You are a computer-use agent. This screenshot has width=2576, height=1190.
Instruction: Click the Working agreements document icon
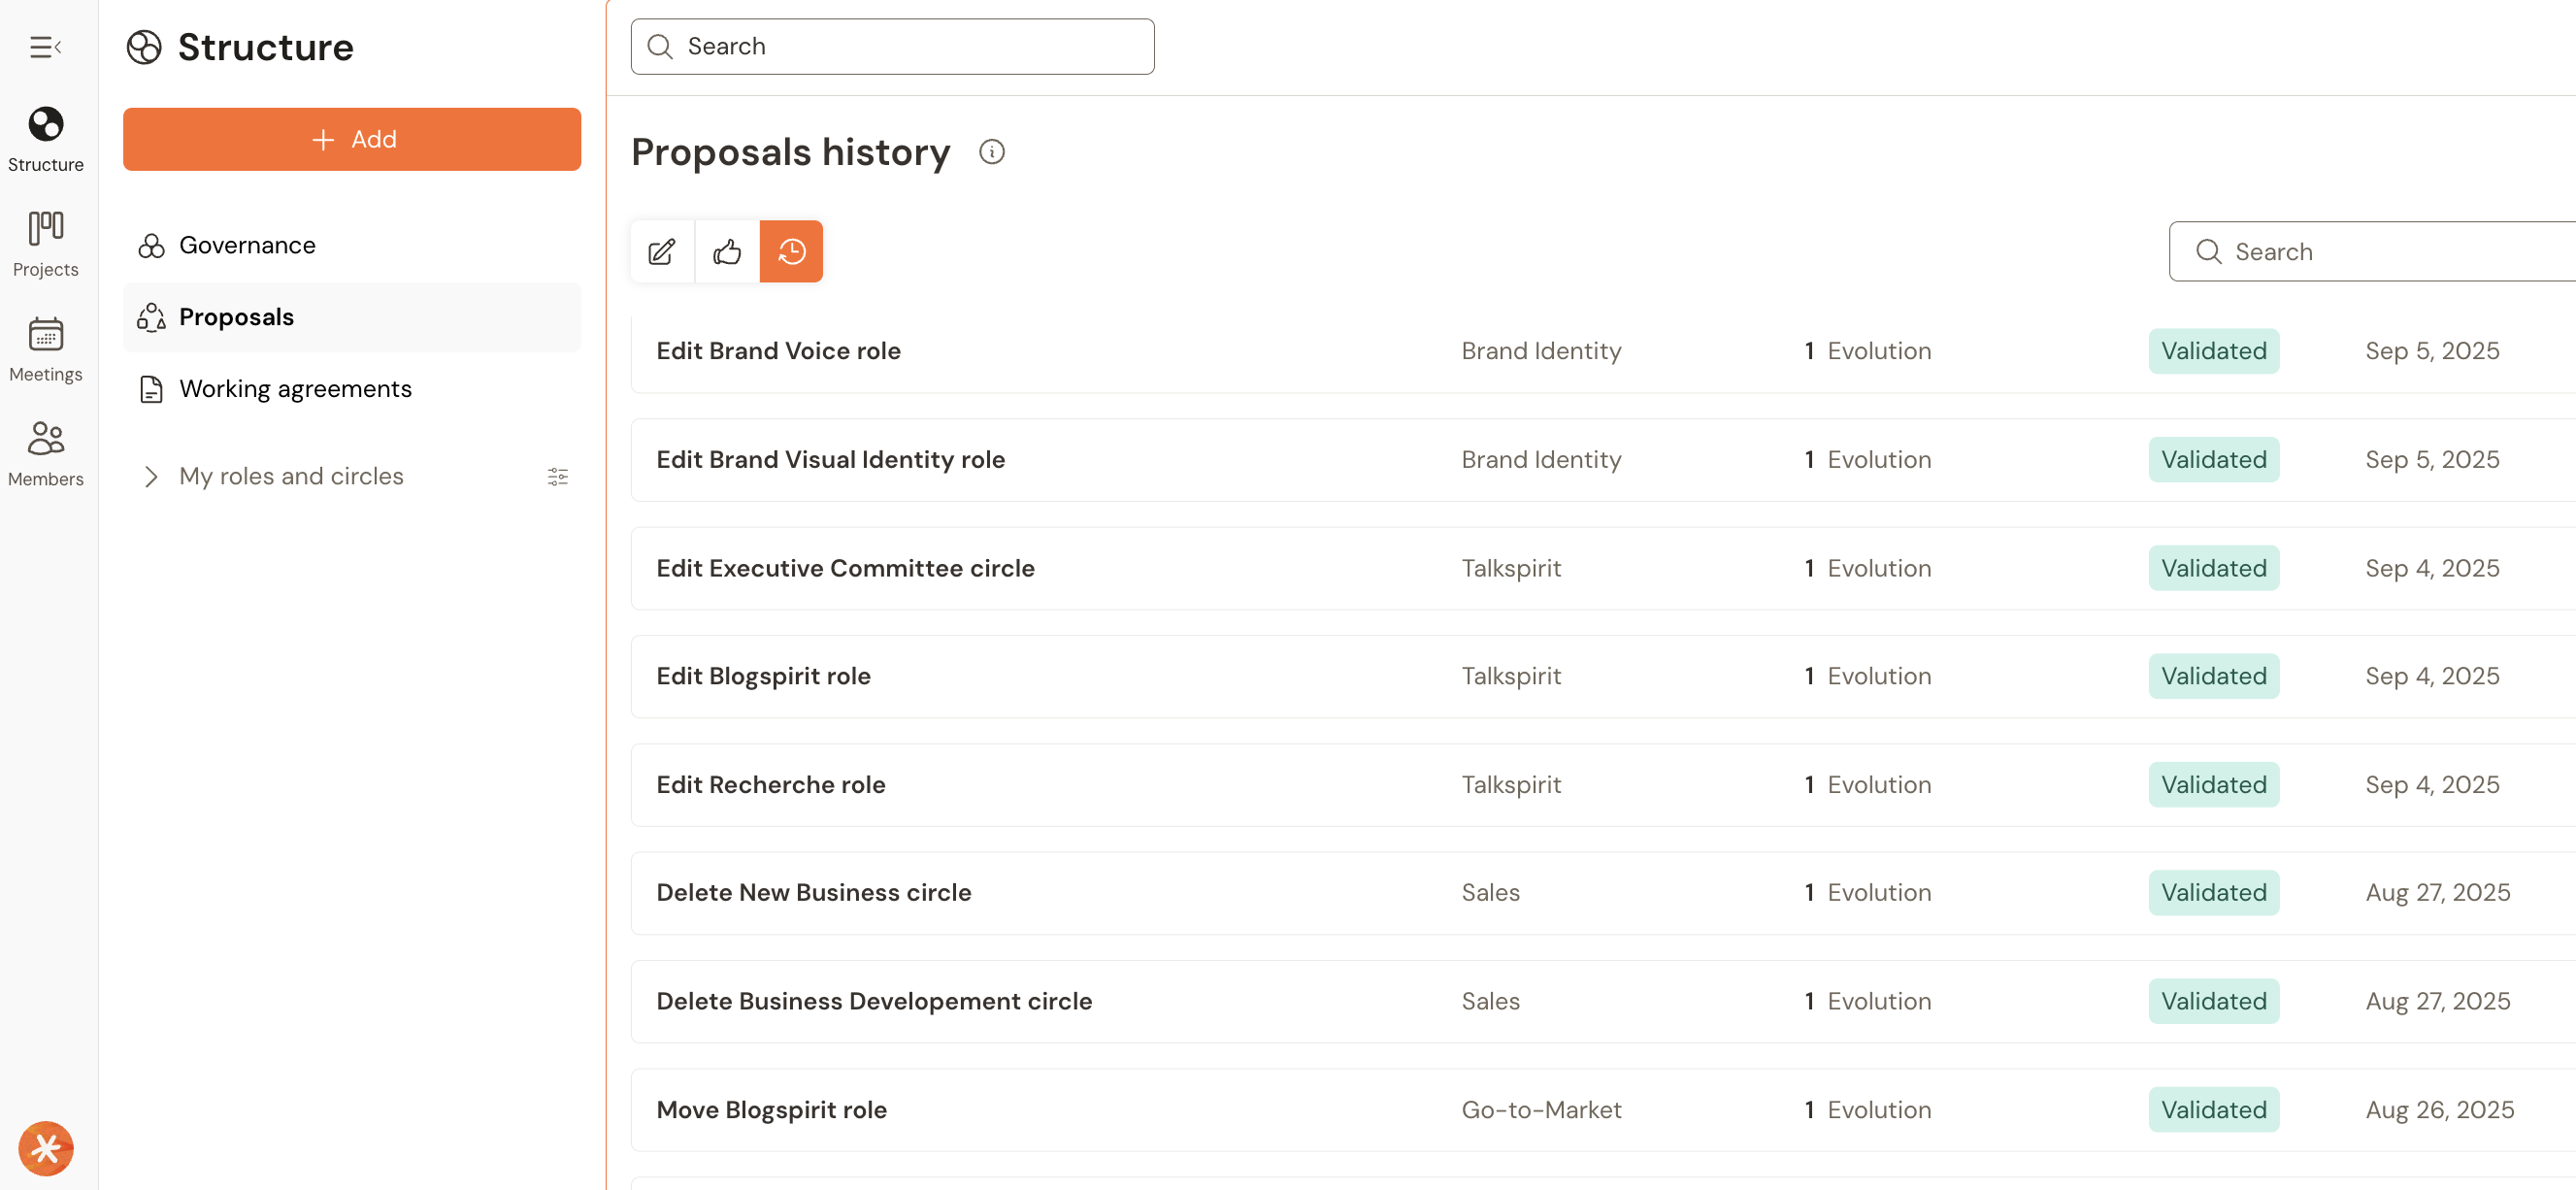click(151, 389)
